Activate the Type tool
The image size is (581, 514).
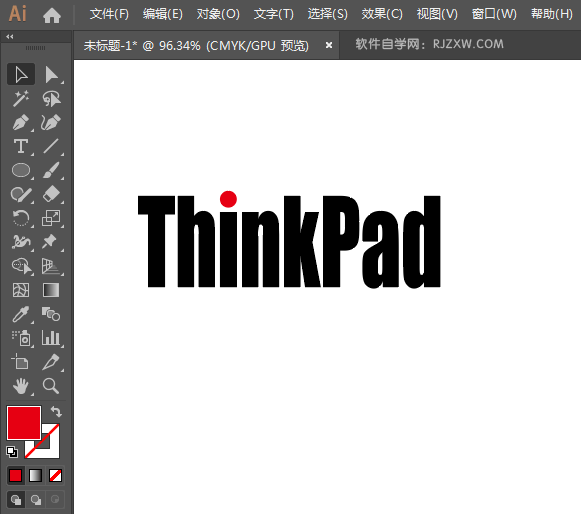pos(21,146)
